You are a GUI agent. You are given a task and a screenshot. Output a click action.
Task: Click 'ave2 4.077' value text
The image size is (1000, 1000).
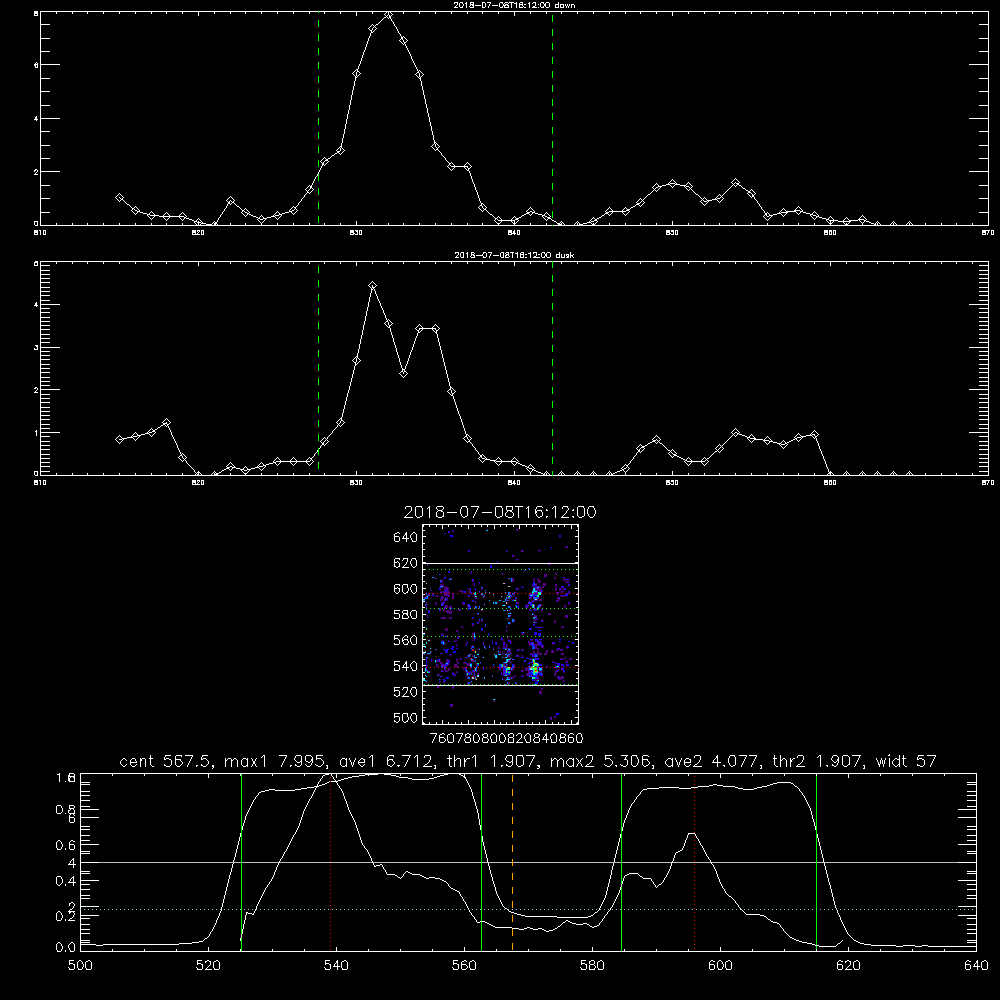click(x=712, y=761)
